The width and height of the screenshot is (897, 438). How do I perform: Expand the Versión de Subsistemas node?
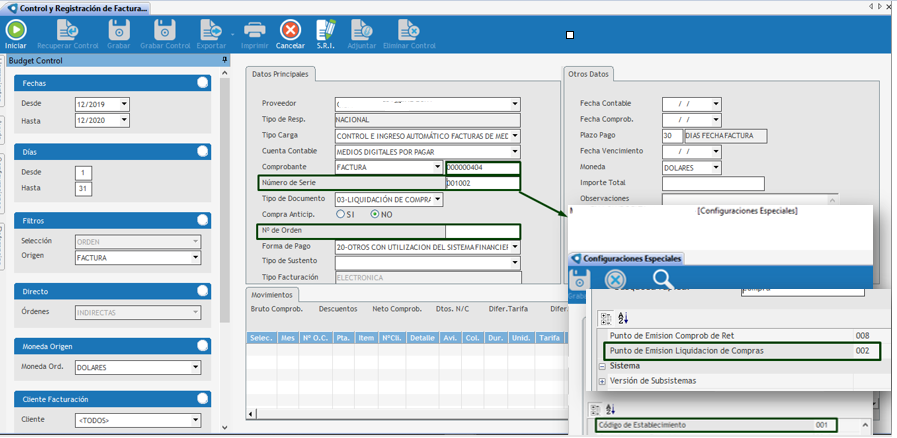[602, 381]
